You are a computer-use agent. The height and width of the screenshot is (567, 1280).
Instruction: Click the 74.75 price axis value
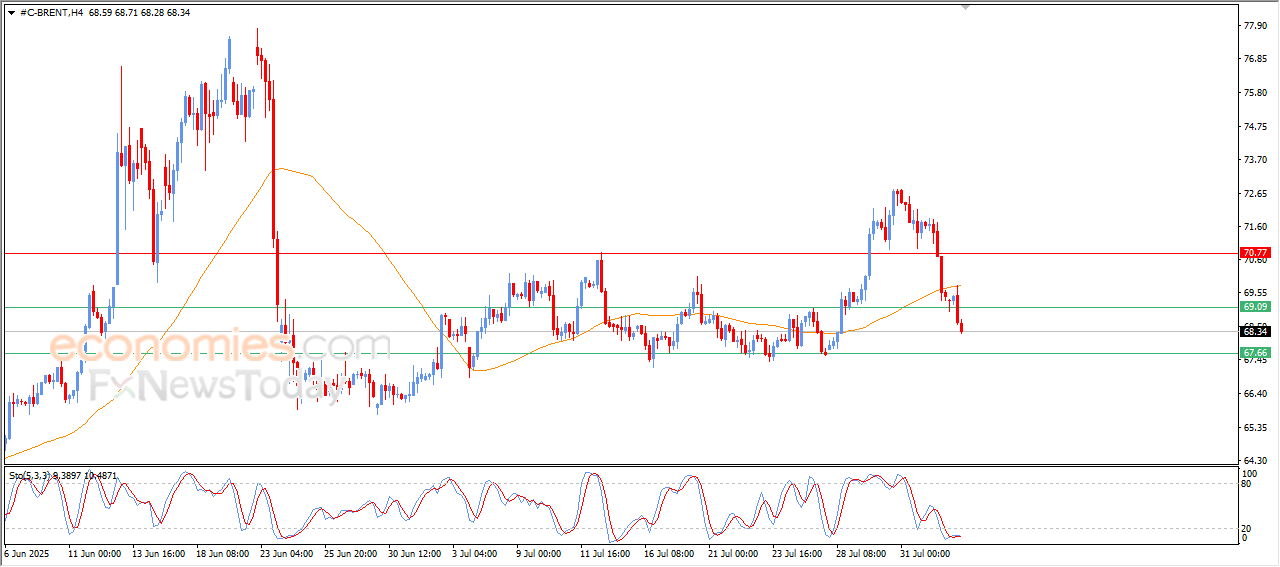tap(1254, 126)
